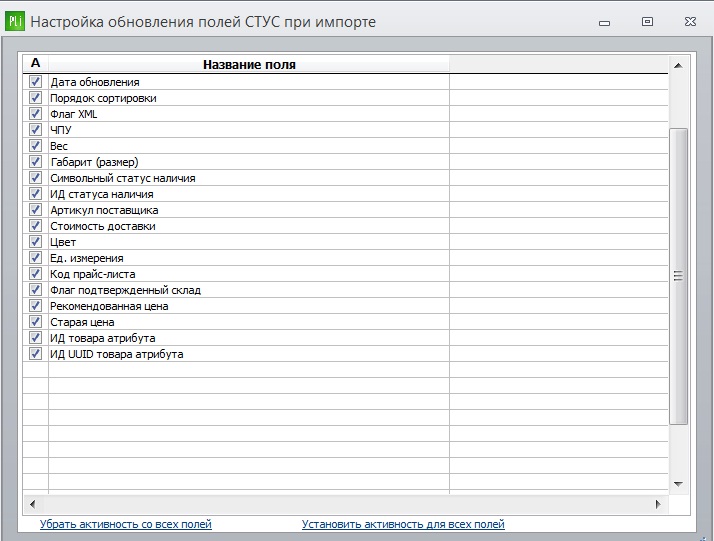This screenshot has width=714, height=541.
Task: Select the Стоимость доставки row text
Action: point(103,226)
